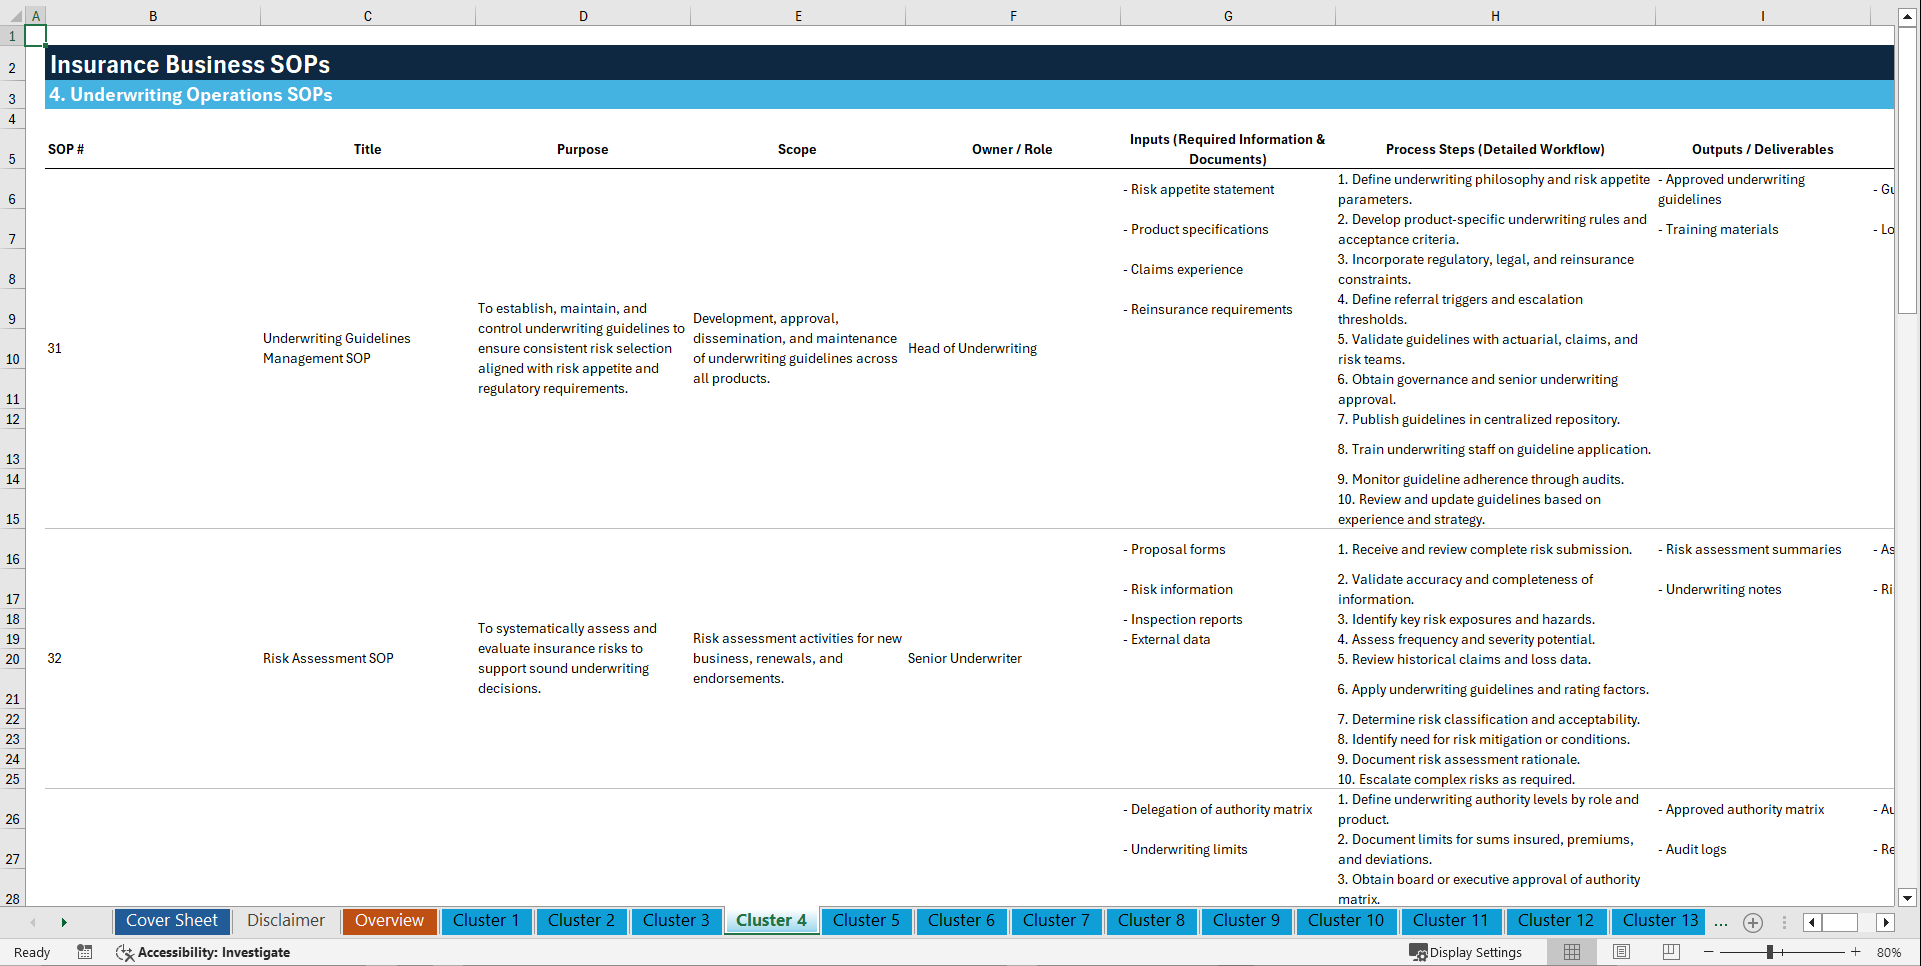Image resolution: width=1921 pixels, height=966 pixels.
Task: Click the ellipsis to show more sheet tabs
Action: pyautogui.click(x=1721, y=922)
